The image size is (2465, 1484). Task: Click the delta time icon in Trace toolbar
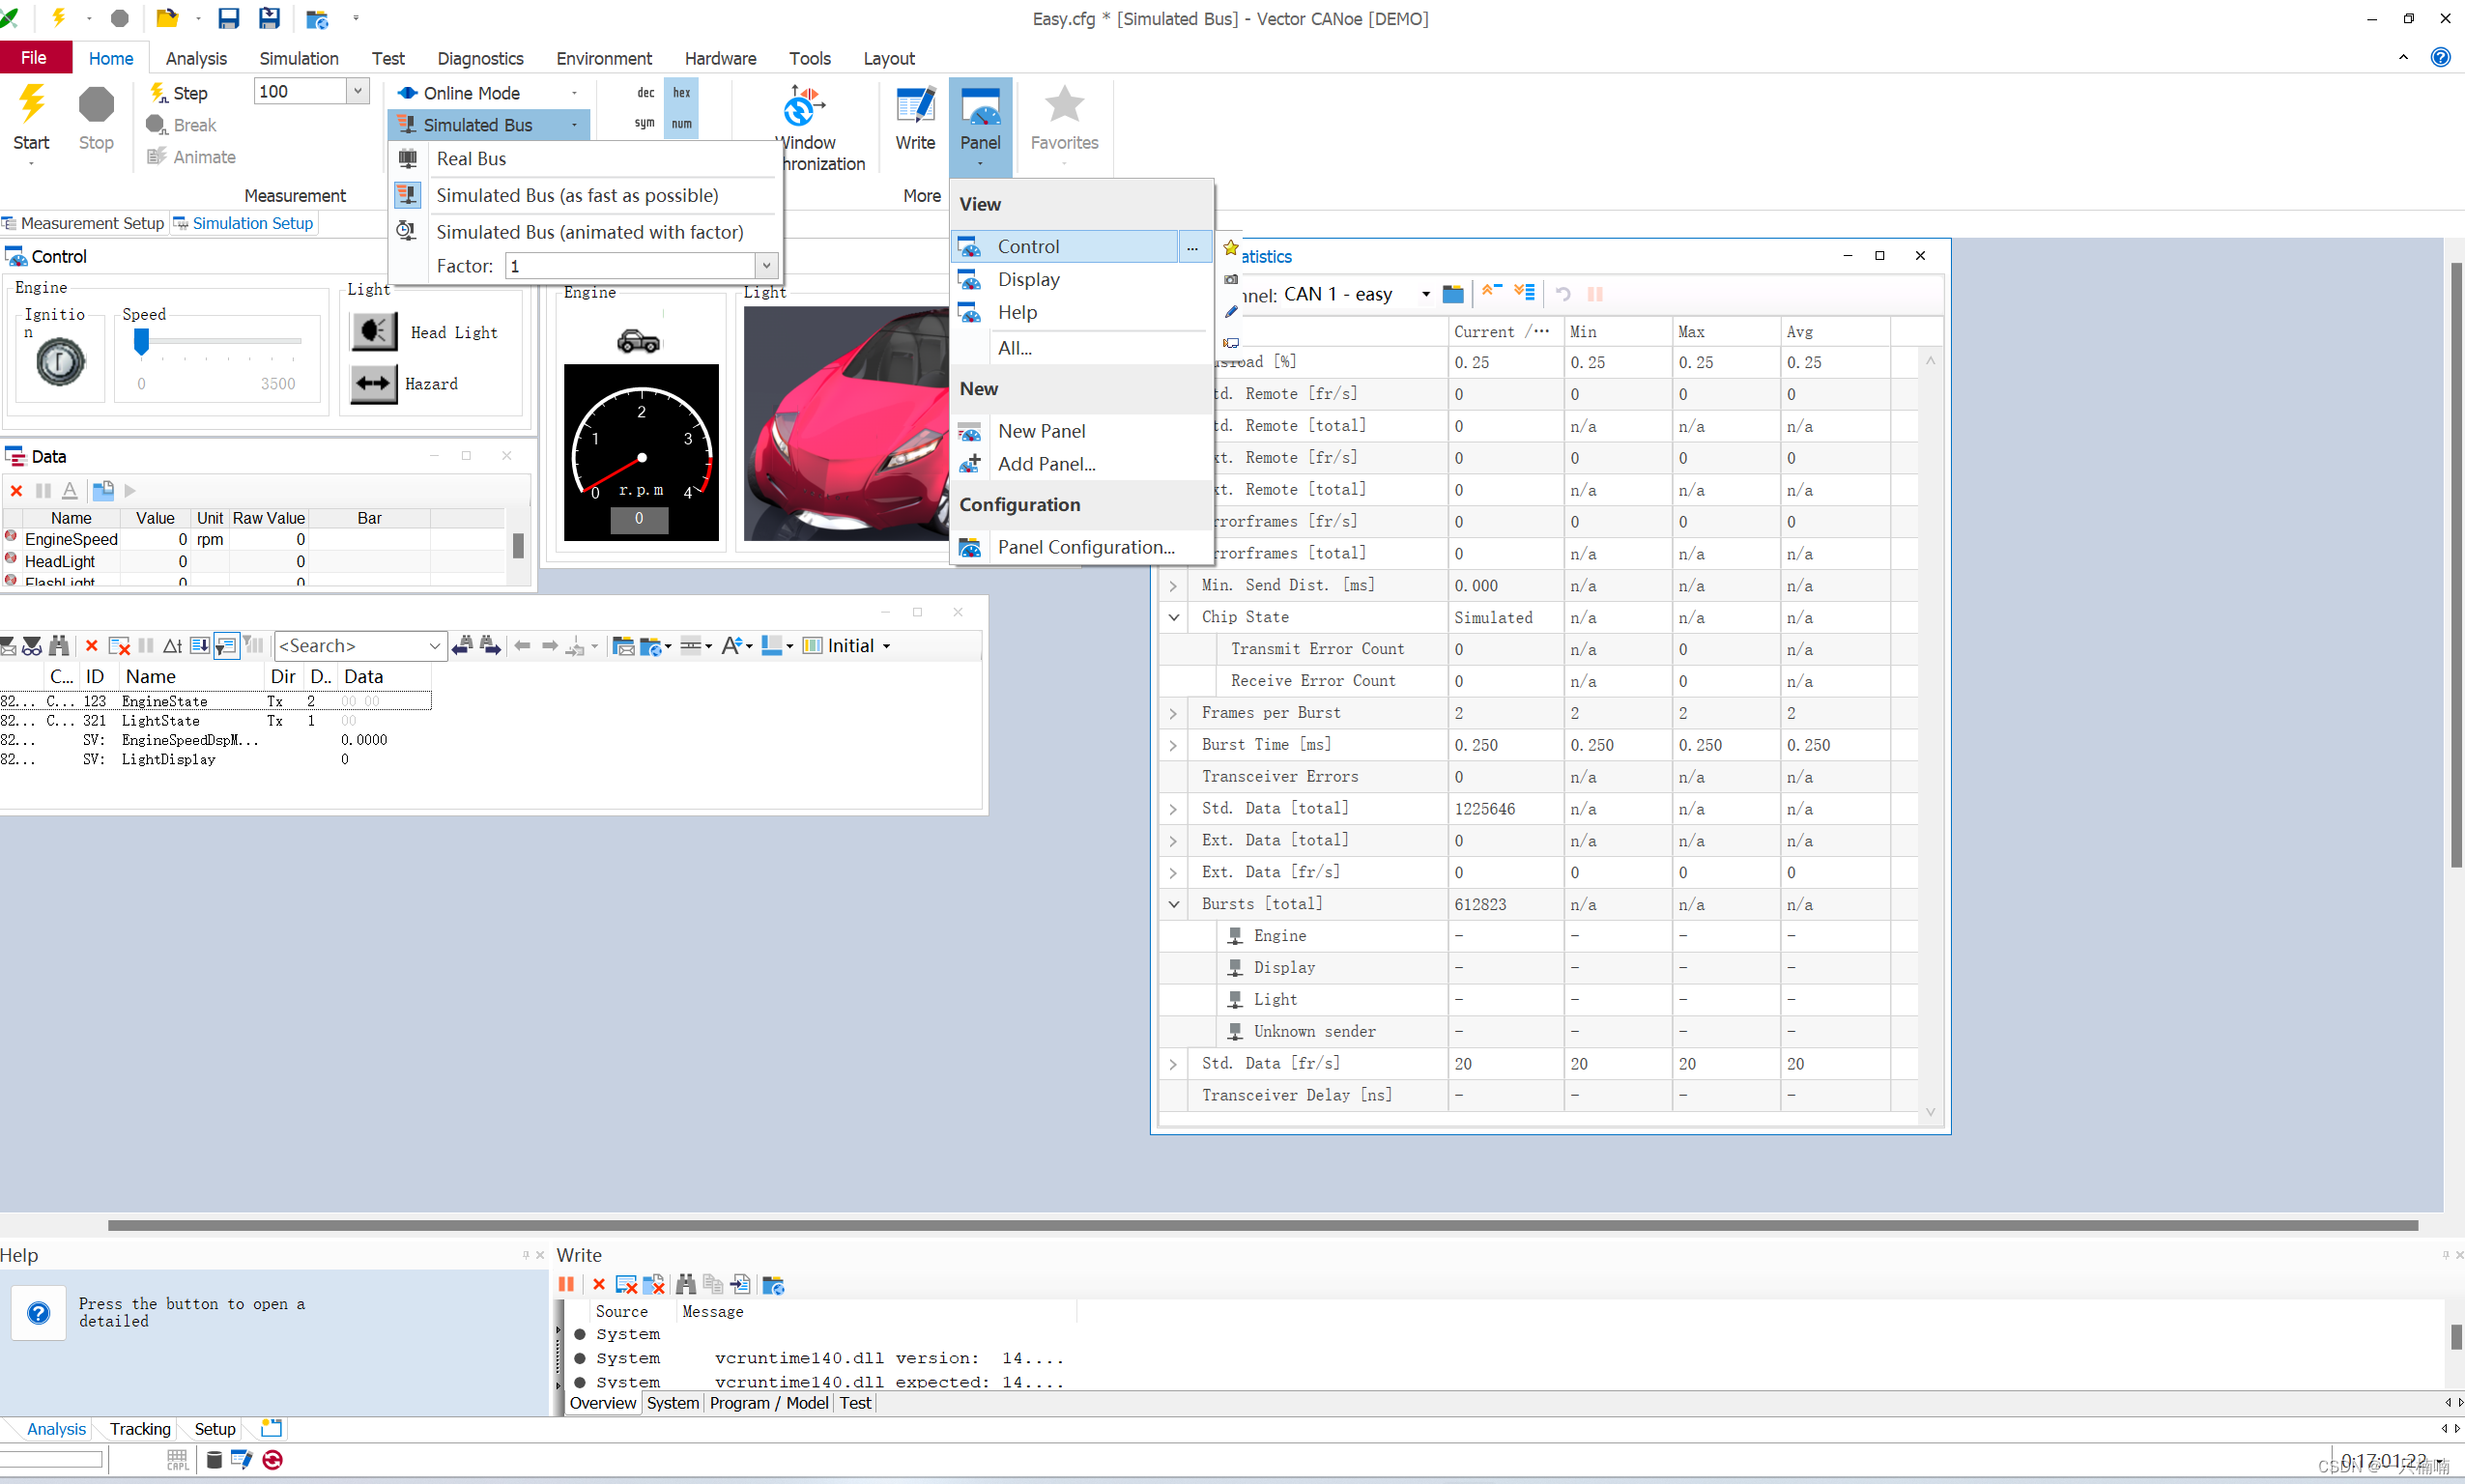point(173,646)
